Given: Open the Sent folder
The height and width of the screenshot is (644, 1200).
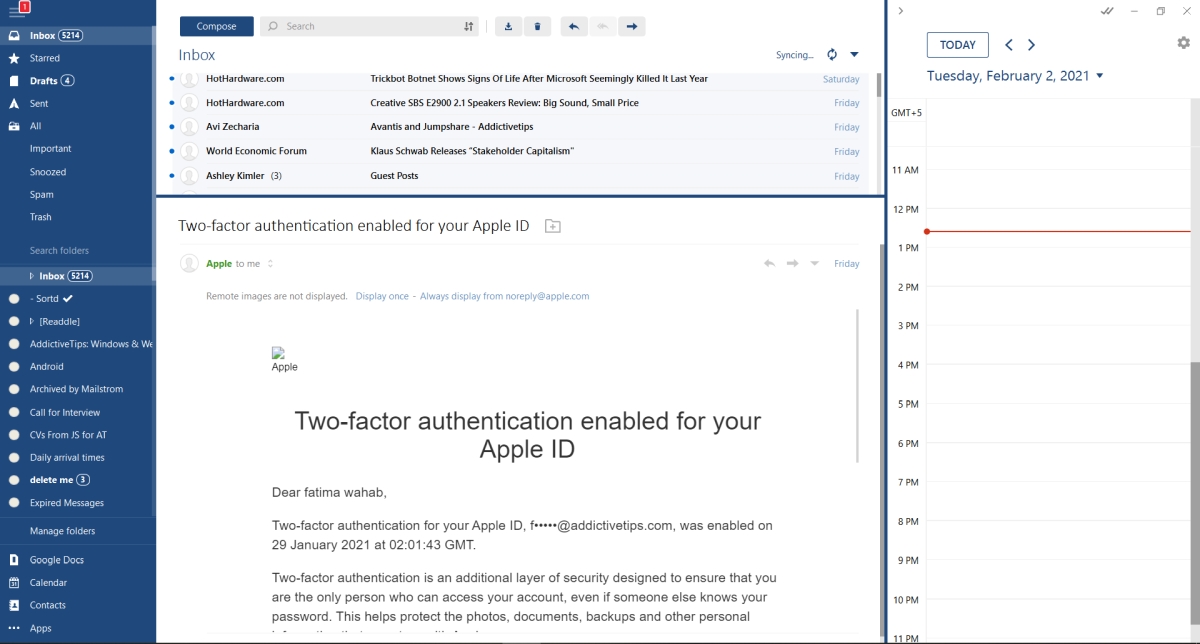Looking at the screenshot, I should coord(39,104).
